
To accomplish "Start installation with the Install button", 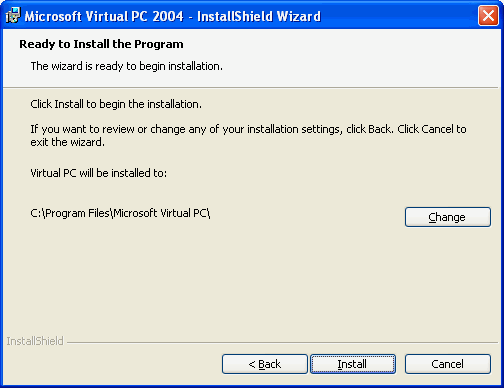I will pos(353,364).
